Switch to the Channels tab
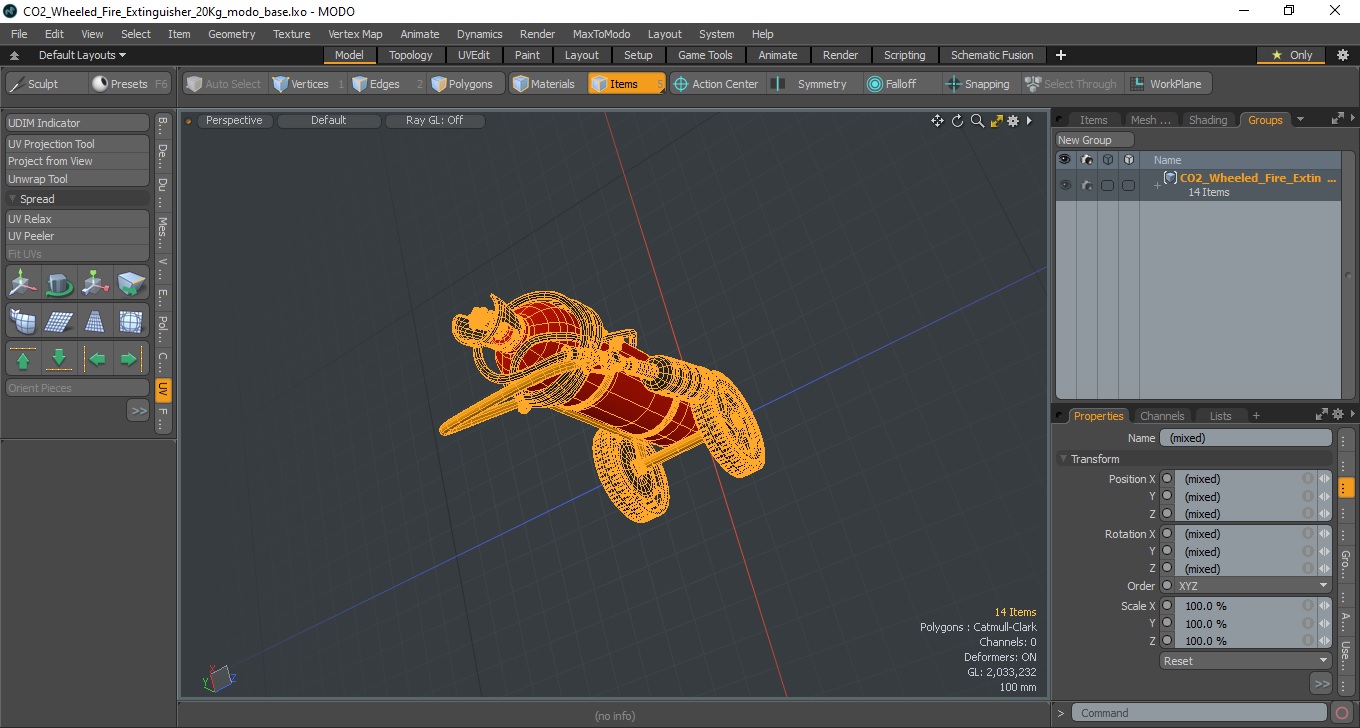This screenshot has height=728, width=1360. (x=1162, y=416)
